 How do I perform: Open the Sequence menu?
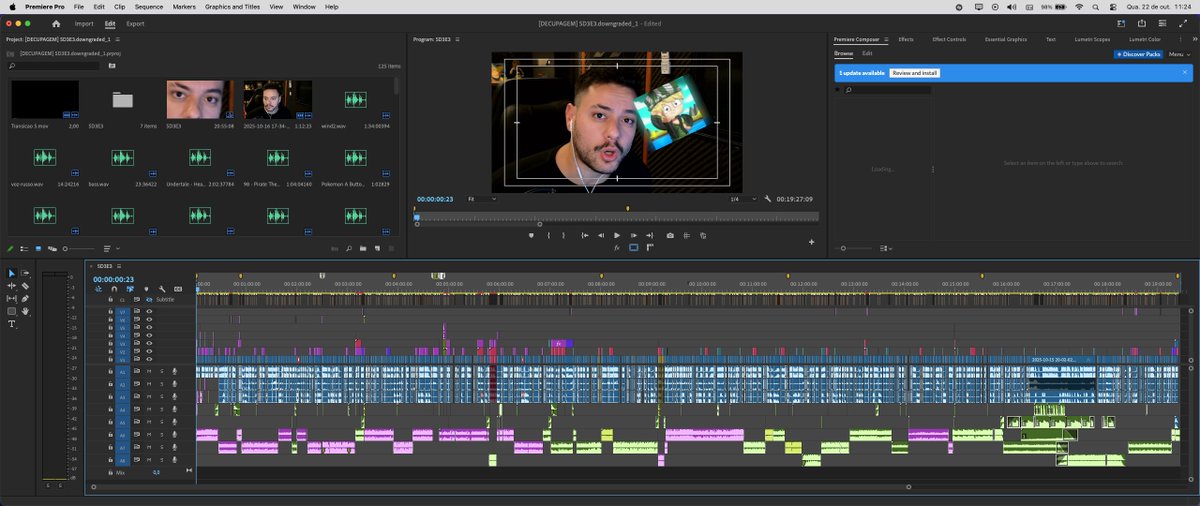149,6
